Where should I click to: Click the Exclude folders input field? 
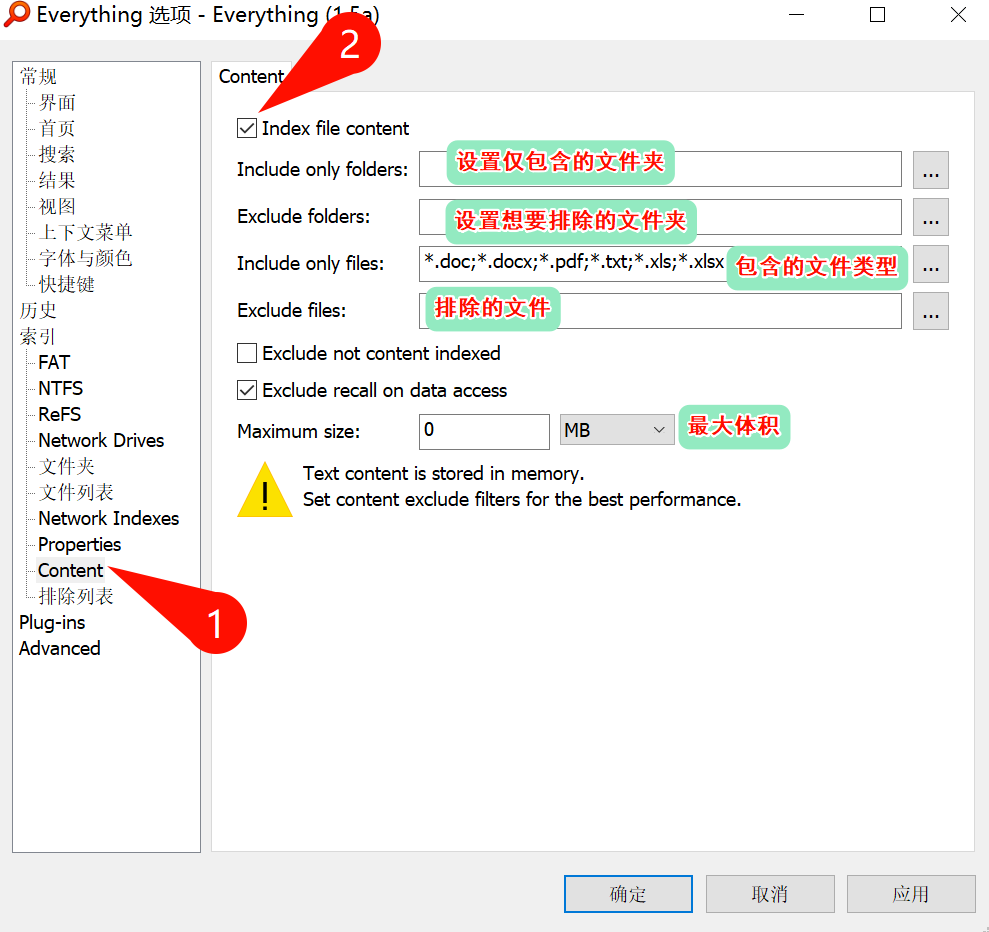pos(660,217)
